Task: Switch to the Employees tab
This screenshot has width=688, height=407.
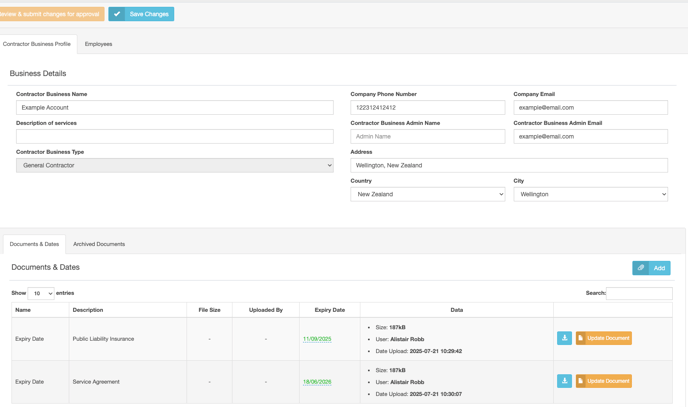Action: click(x=98, y=44)
